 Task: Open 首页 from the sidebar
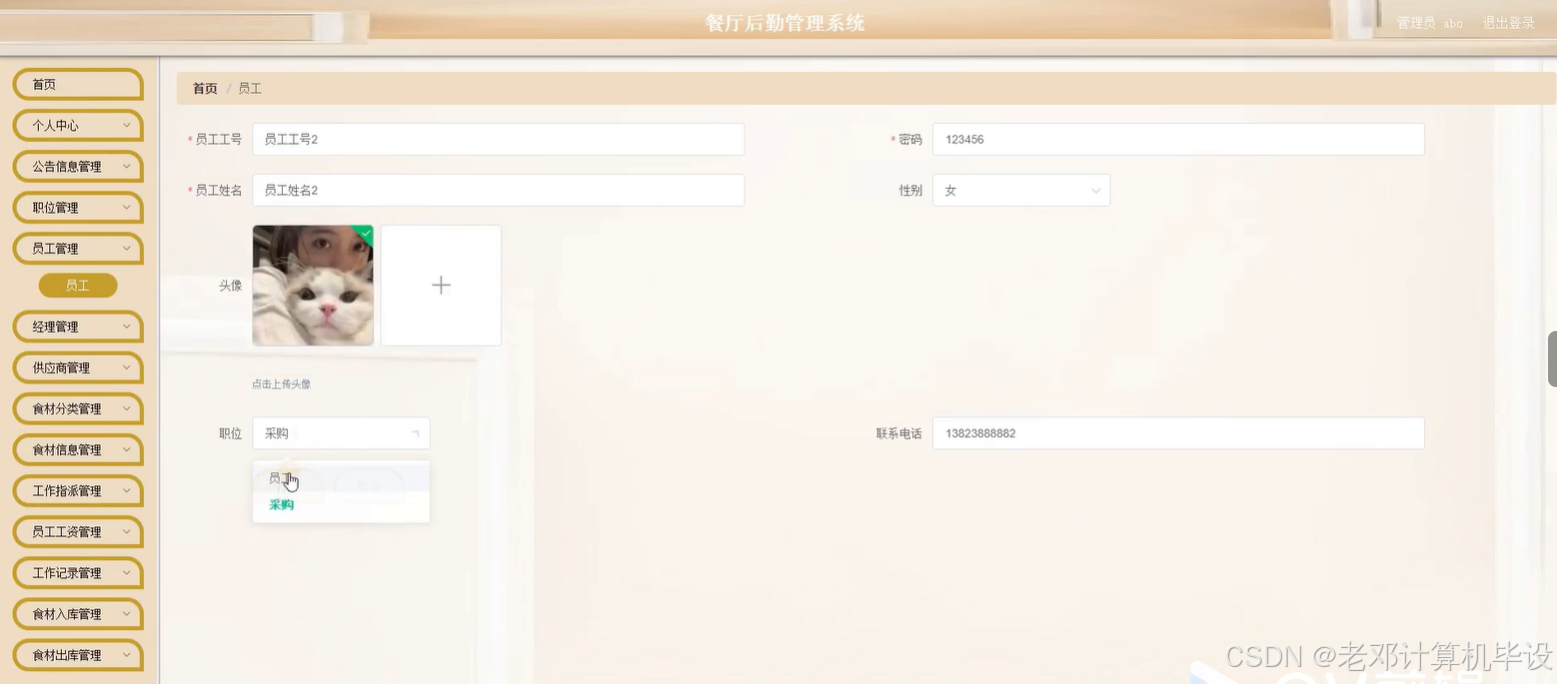(77, 84)
